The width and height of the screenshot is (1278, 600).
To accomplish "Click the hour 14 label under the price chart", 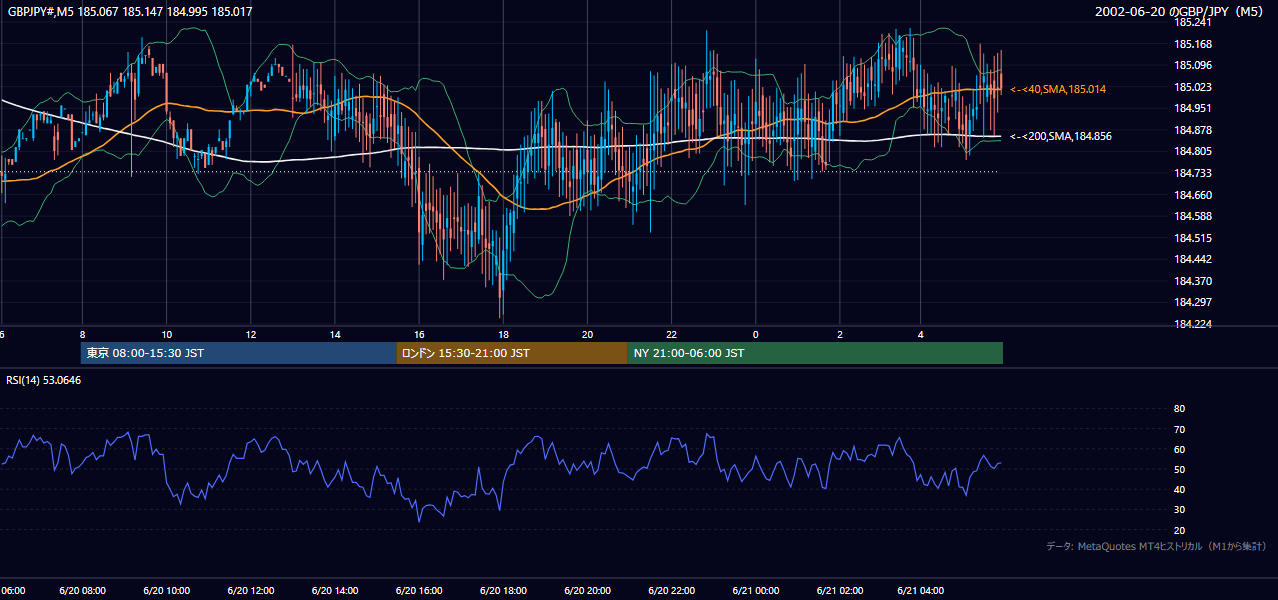I will (x=335, y=334).
